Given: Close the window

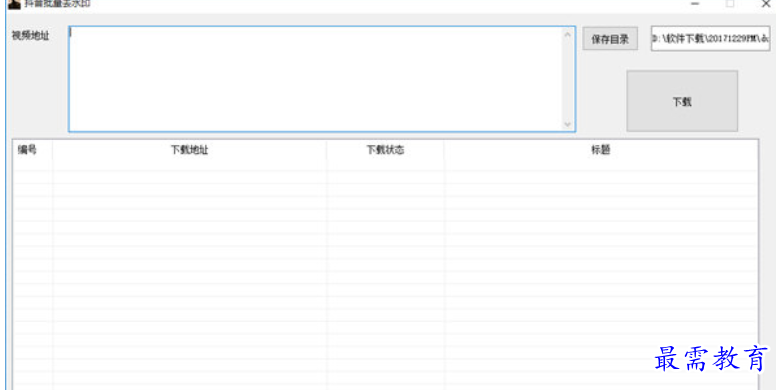Looking at the screenshot, I should pos(766,4).
